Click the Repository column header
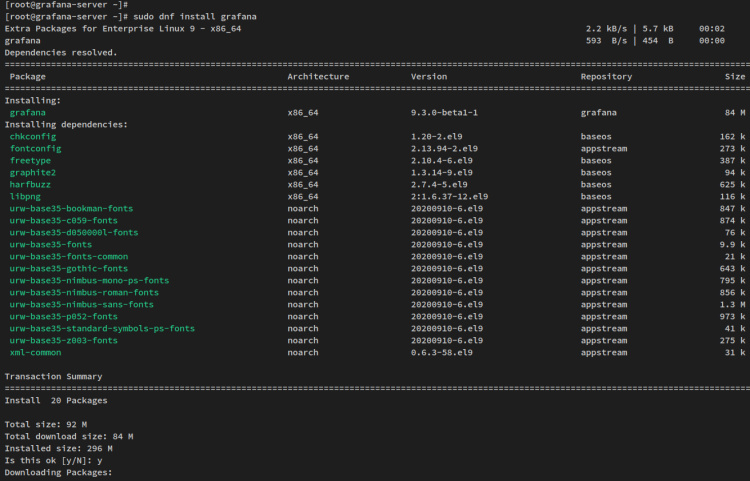Screen dimensions: 750x481 606,77
